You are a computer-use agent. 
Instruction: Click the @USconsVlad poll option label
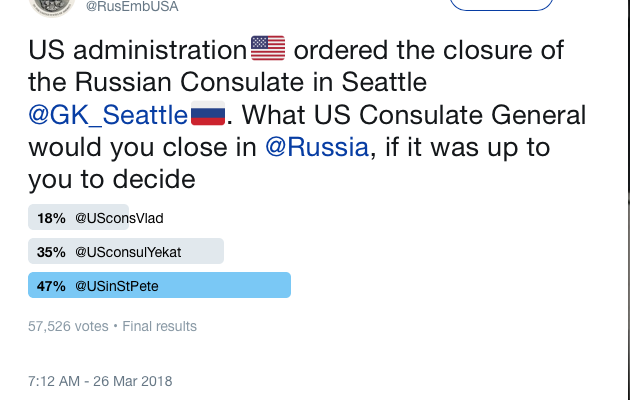119,218
